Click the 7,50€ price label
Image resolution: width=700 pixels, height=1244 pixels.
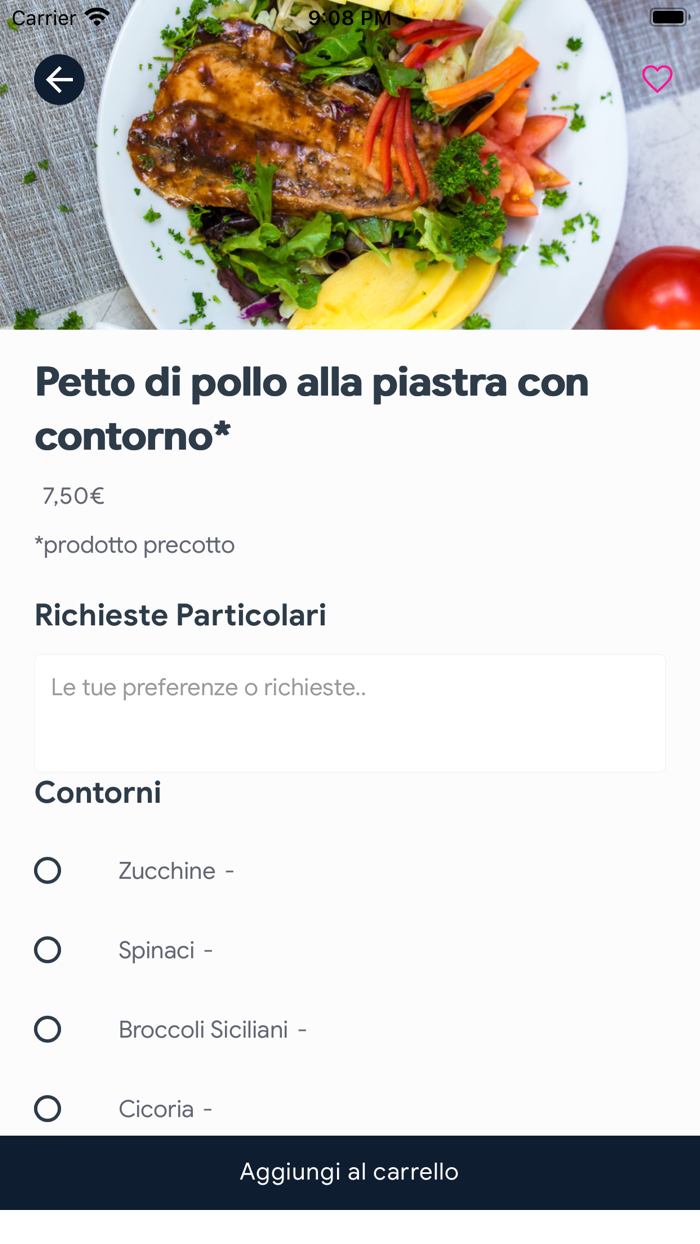72,494
